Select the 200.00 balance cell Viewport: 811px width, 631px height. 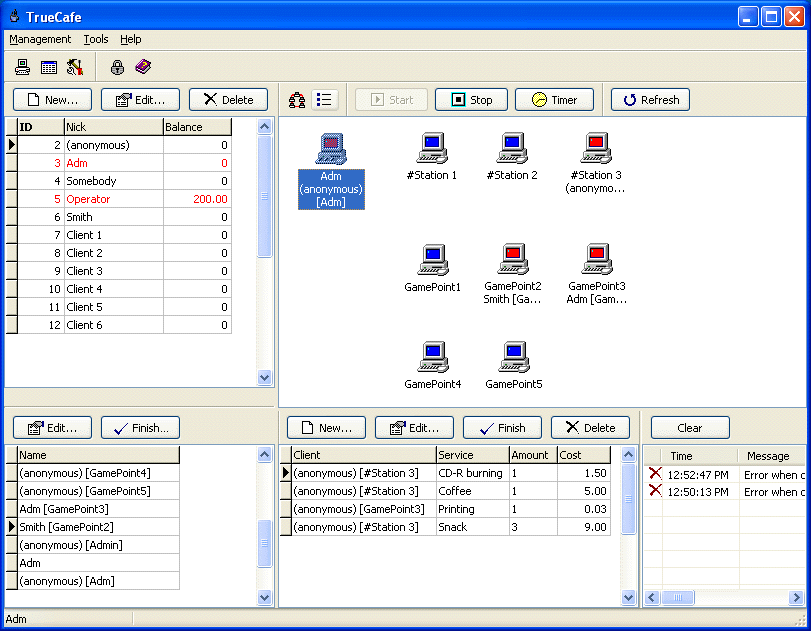[x=197, y=199]
